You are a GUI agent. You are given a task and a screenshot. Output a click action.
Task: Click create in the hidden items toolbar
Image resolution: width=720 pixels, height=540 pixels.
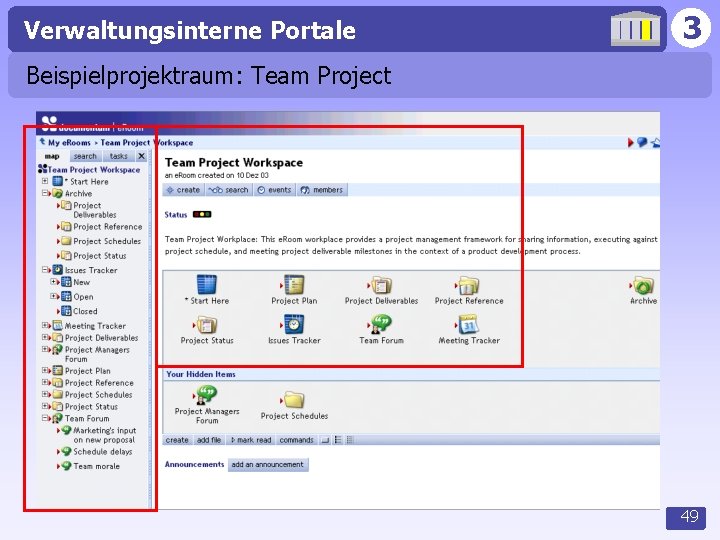[177, 440]
